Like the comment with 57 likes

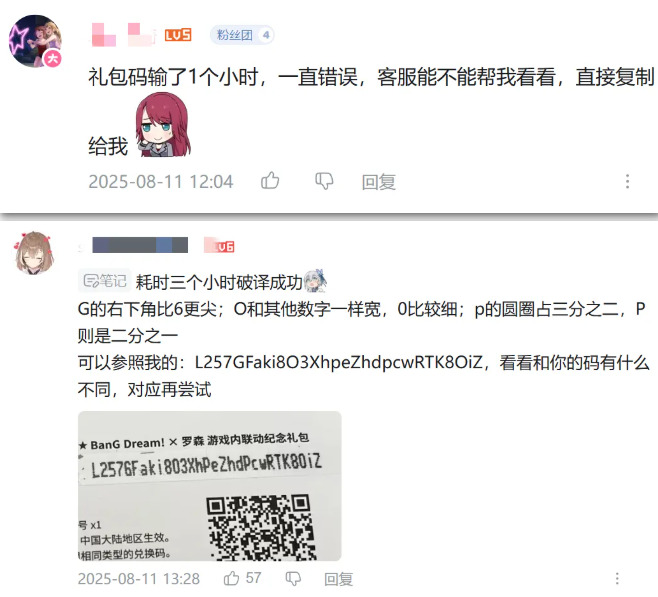(231, 579)
